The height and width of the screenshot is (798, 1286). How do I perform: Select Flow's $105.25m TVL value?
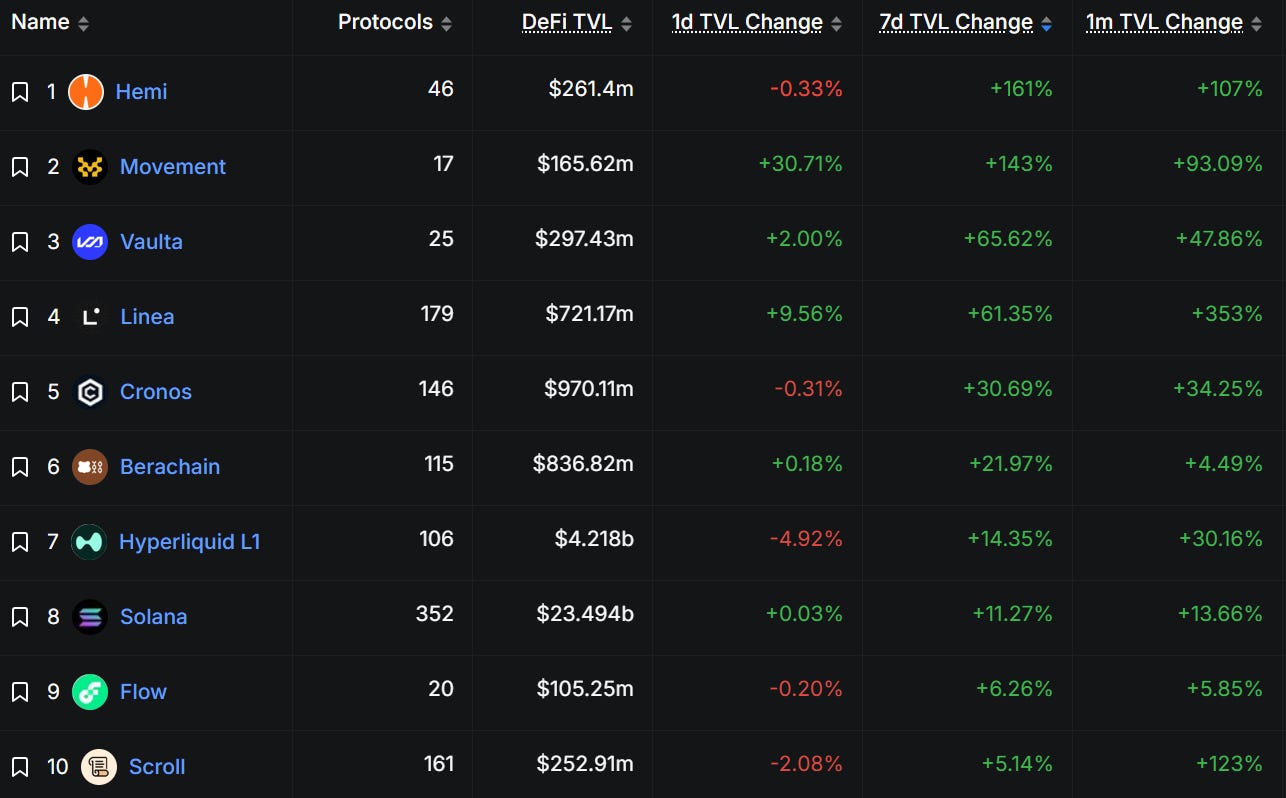tap(585, 689)
